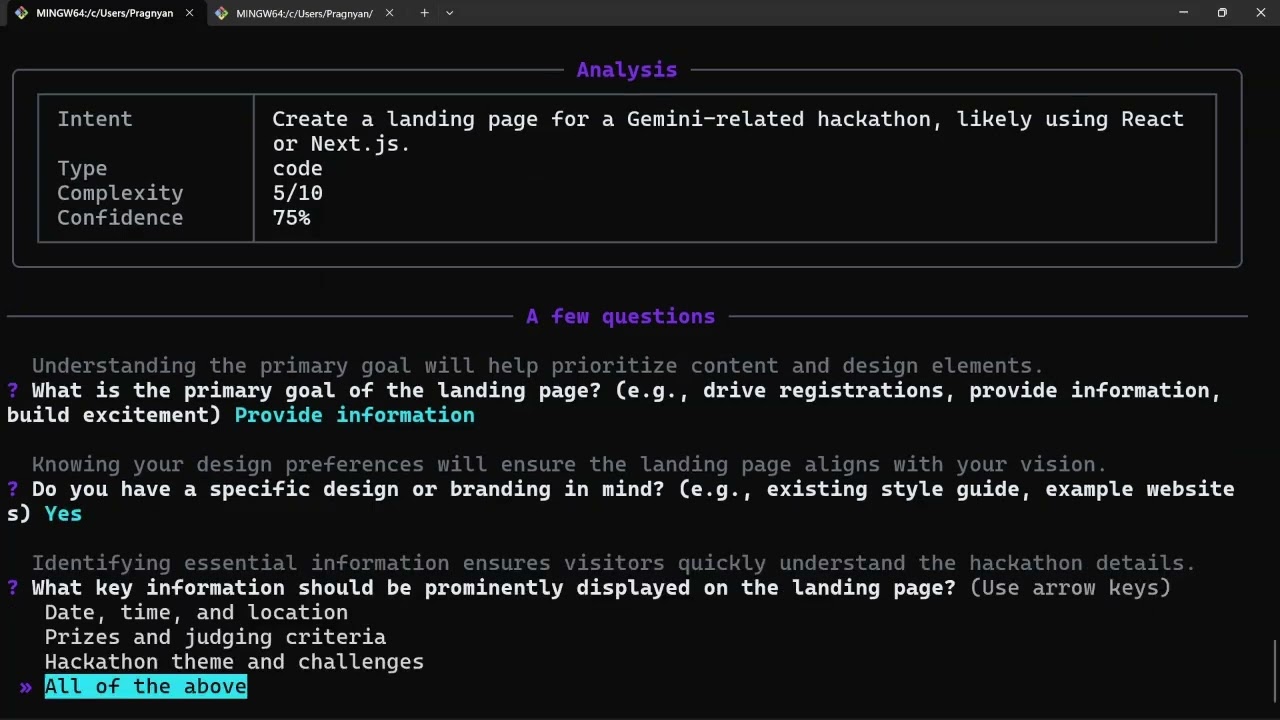This screenshot has height=720, width=1280.
Task: Select the 'Prizes and judging criteria' option
Action: coord(215,637)
